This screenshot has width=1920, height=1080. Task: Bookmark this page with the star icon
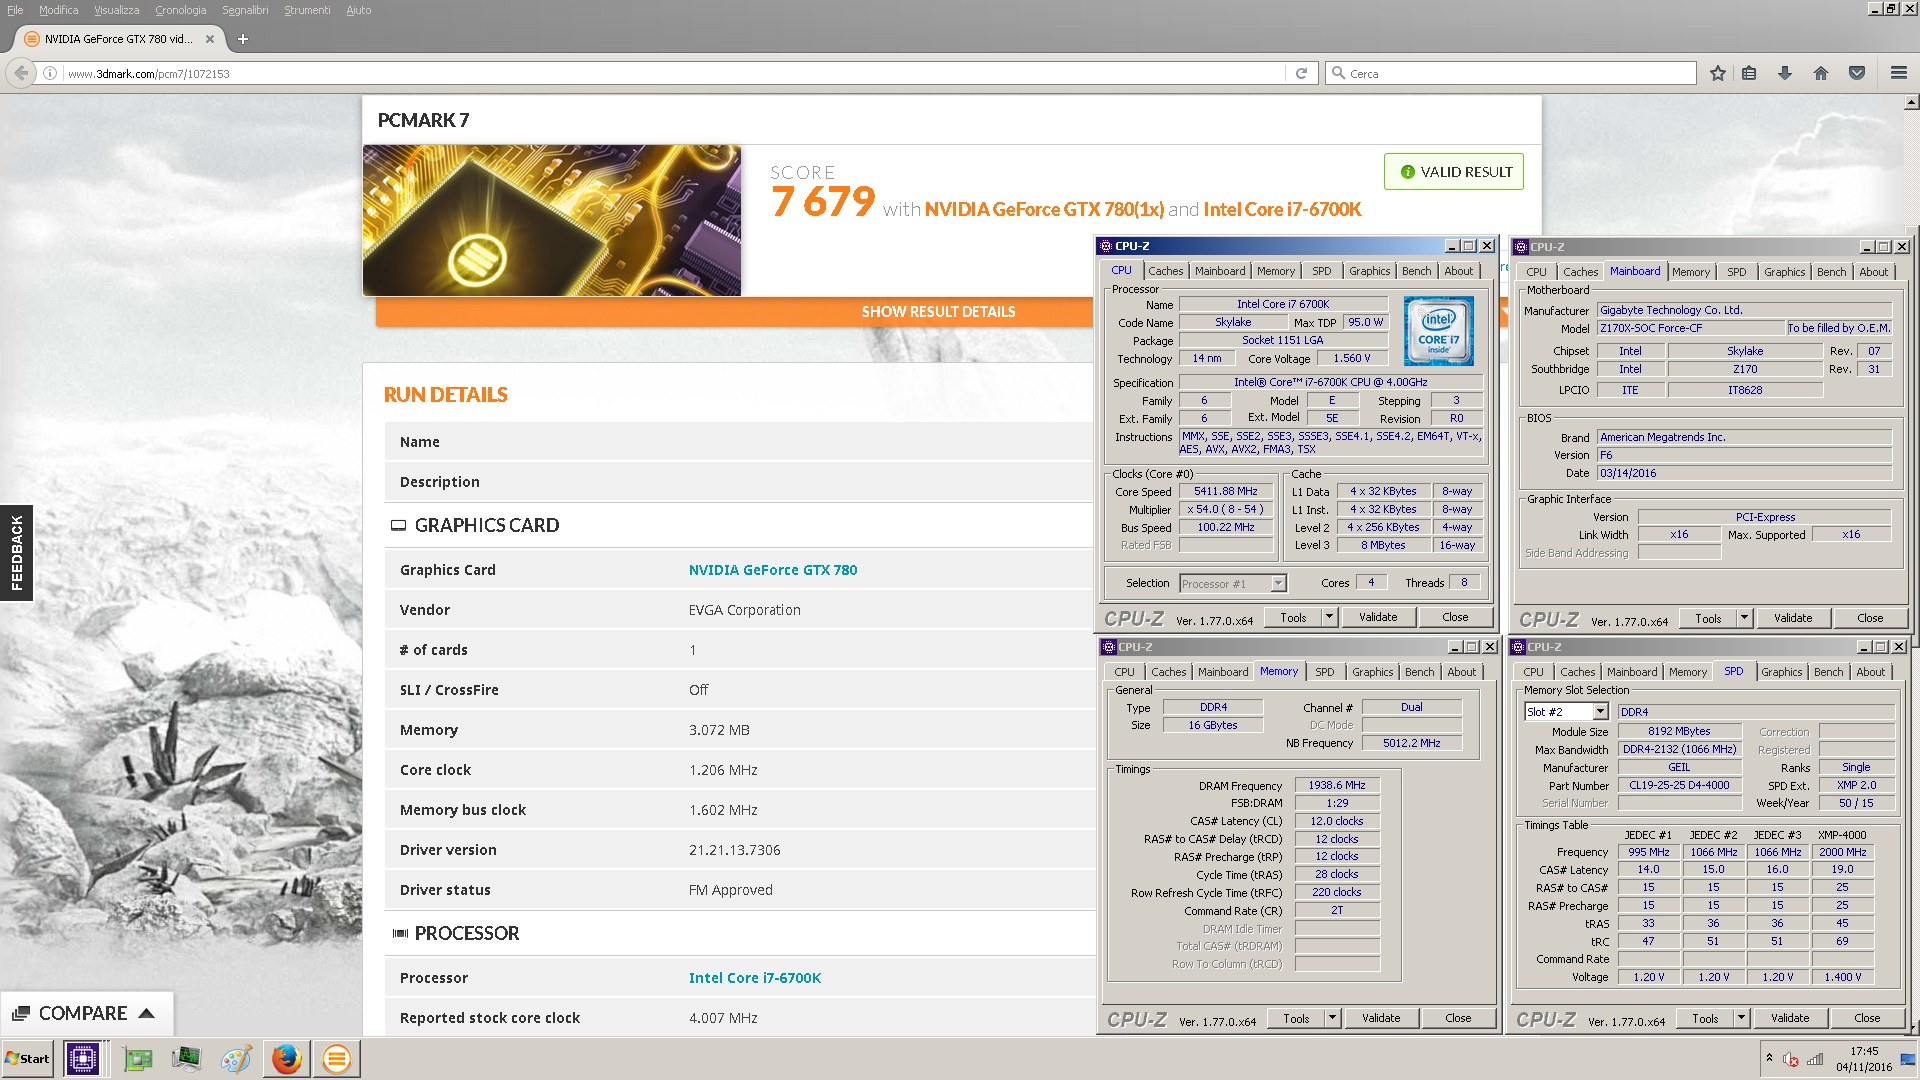1718,73
